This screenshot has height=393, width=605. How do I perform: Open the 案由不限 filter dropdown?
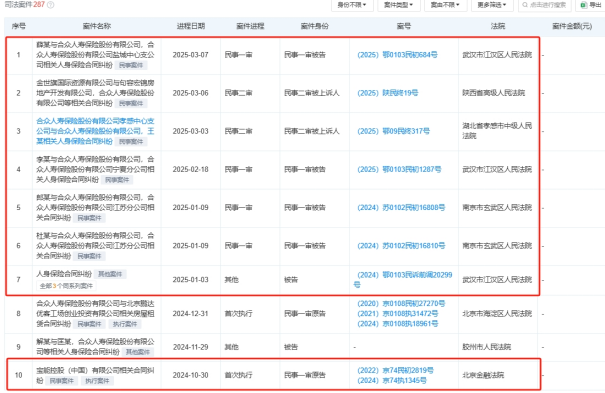(x=445, y=5)
